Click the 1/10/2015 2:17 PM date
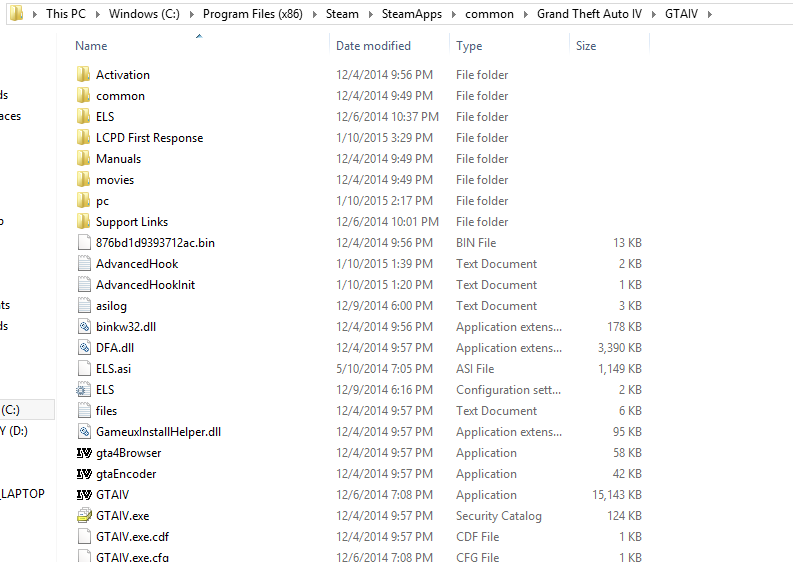793x573 pixels. pyautogui.click(x=384, y=201)
